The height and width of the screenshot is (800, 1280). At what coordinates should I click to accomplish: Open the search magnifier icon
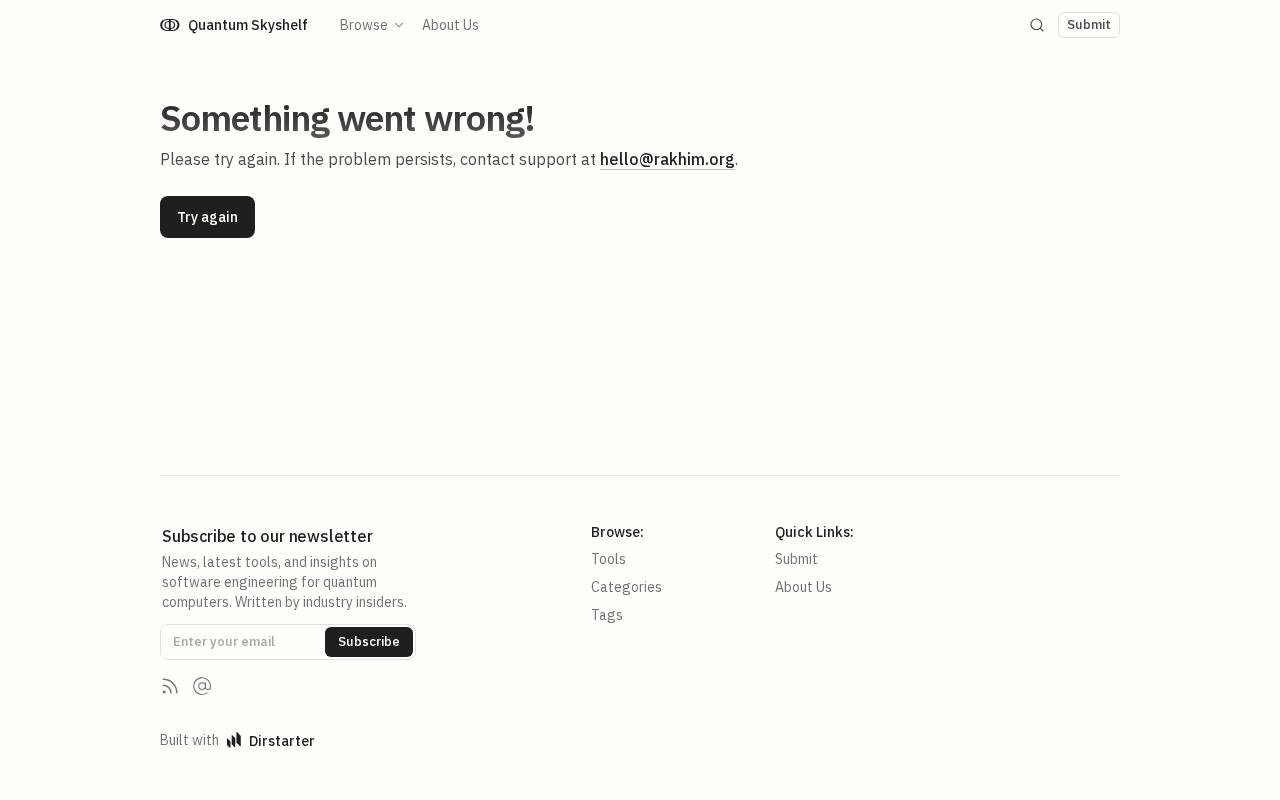click(x=1037, y=25)
